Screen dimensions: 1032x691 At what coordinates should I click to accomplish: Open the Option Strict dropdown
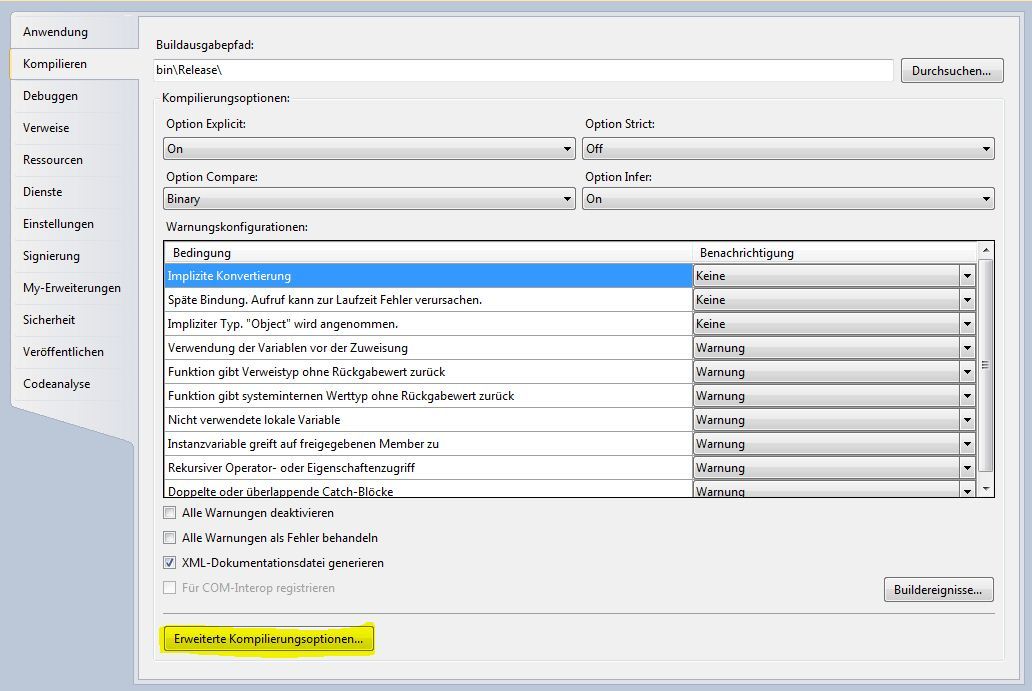(788, 149)
